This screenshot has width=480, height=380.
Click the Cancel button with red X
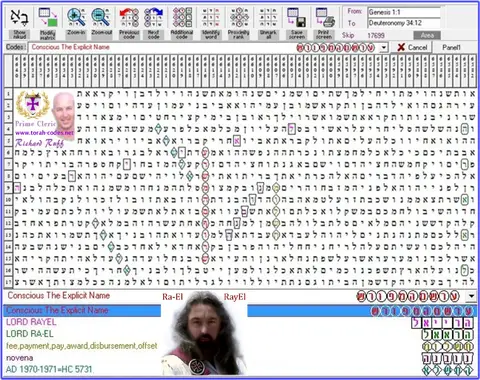412,47
